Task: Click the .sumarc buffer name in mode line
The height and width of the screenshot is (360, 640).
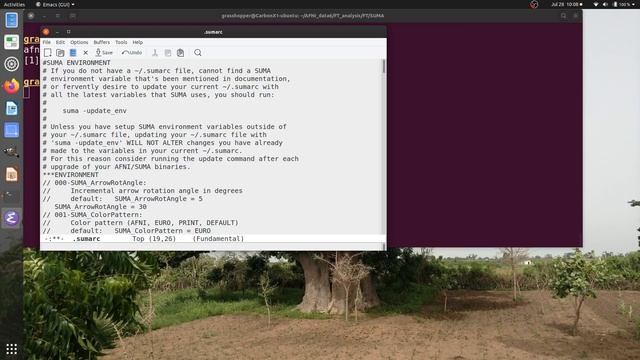Action: 86,239
